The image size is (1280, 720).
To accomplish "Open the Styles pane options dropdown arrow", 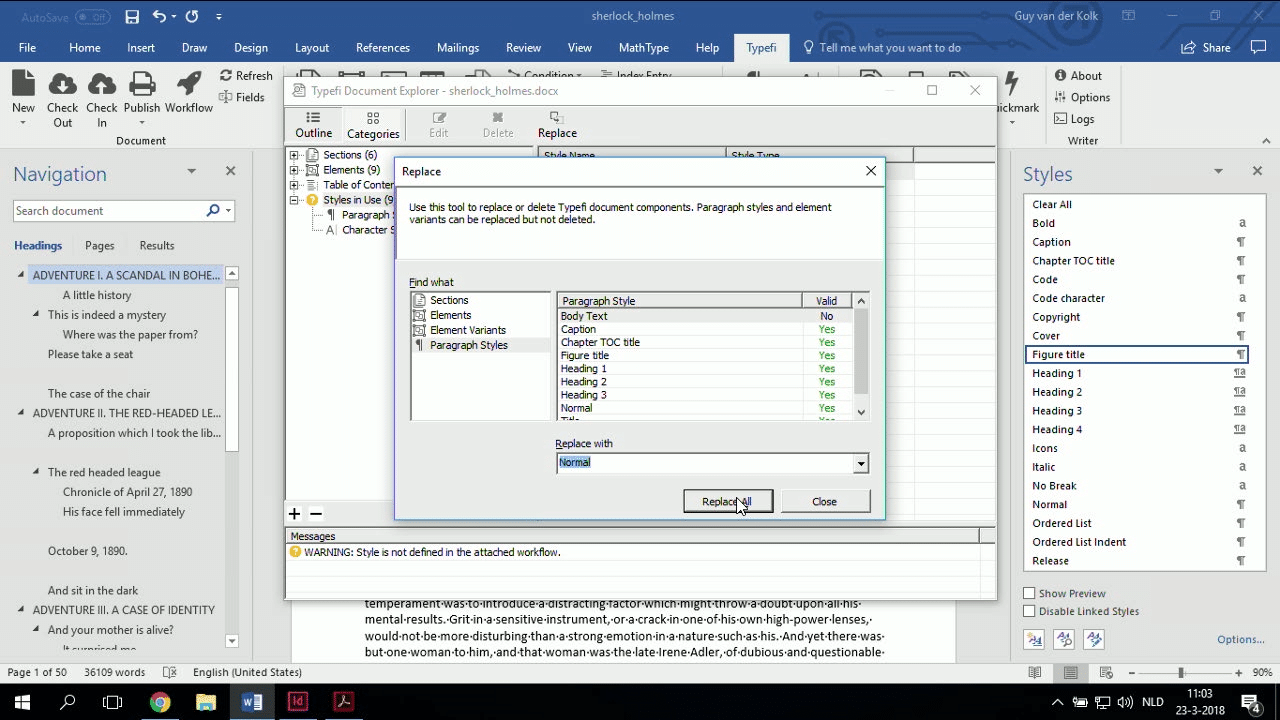I will [x=1218, y=172].
